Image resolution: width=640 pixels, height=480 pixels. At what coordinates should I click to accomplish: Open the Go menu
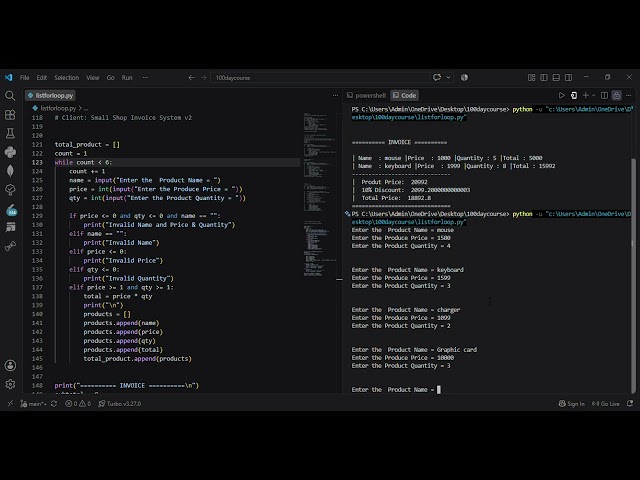point(111,78)
